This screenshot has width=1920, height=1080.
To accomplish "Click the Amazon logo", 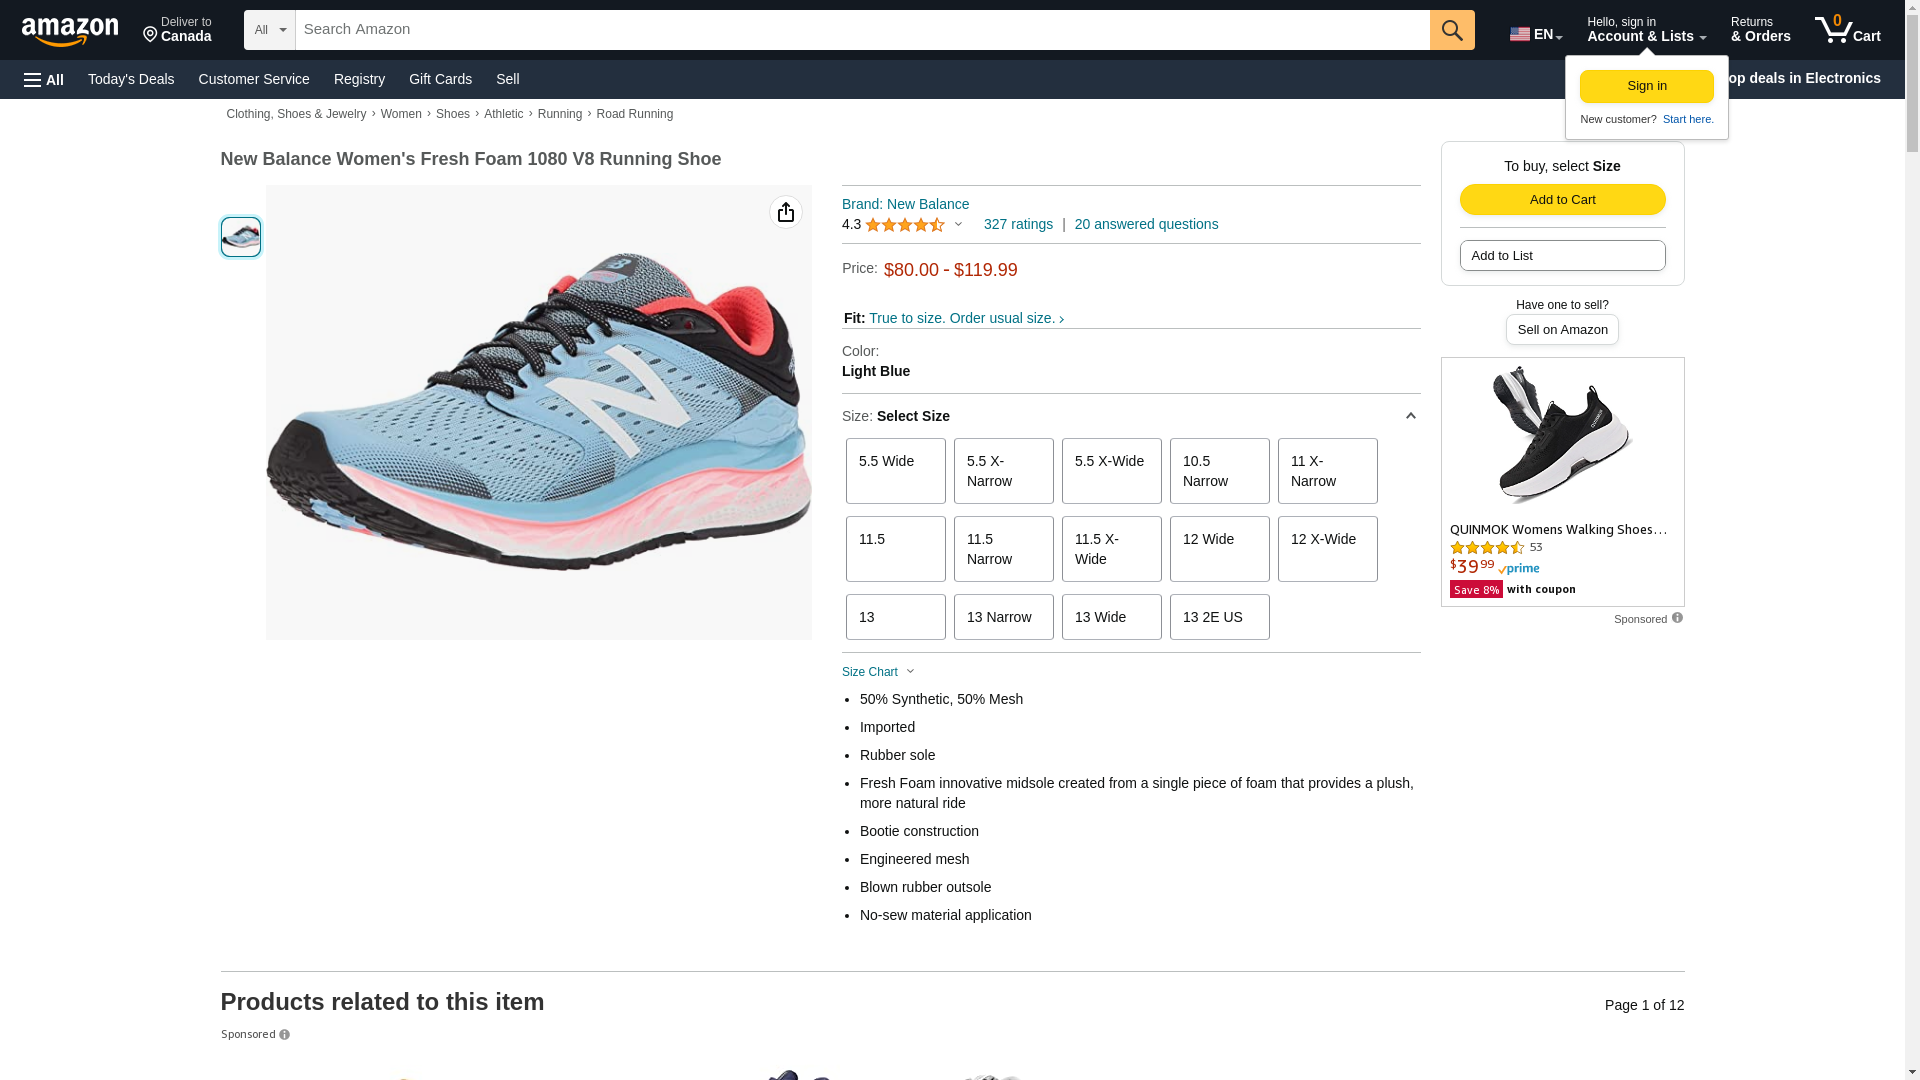I will (70, 31).
